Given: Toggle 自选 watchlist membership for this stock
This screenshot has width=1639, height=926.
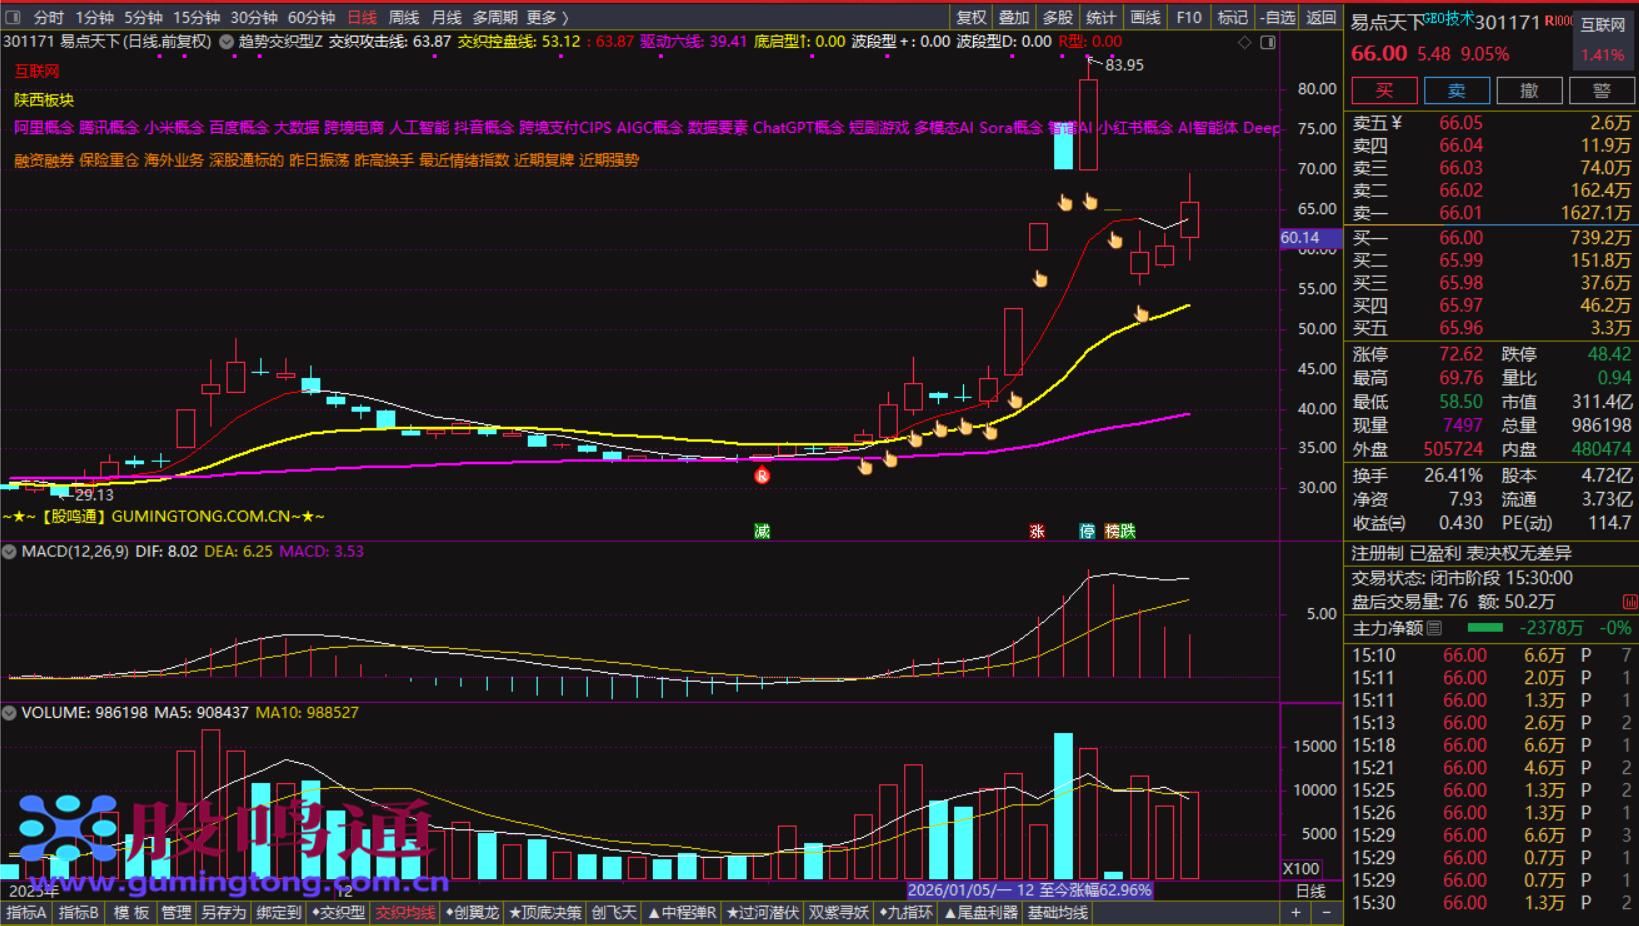Looking at the screenshot, I should (x=1277, y=17).
